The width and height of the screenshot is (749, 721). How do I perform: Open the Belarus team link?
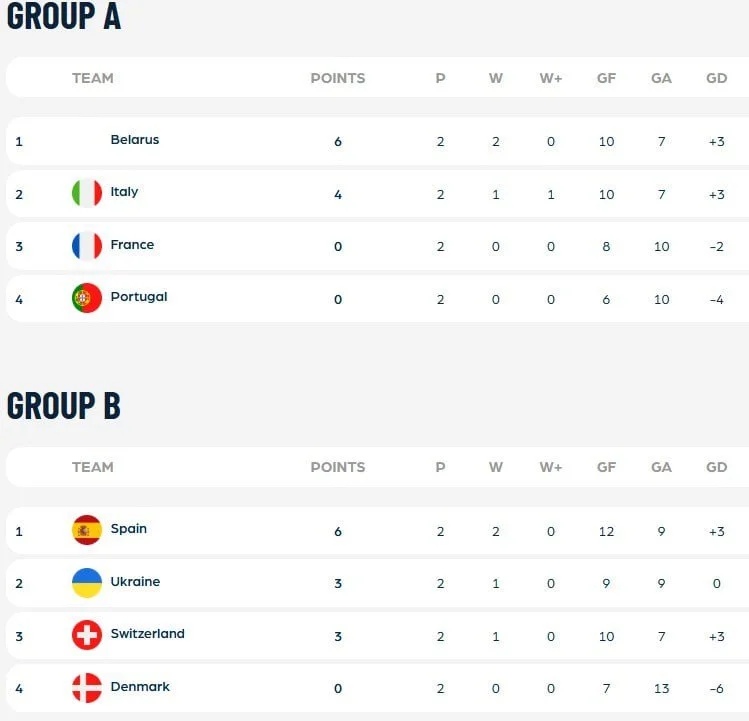[135, 140]
